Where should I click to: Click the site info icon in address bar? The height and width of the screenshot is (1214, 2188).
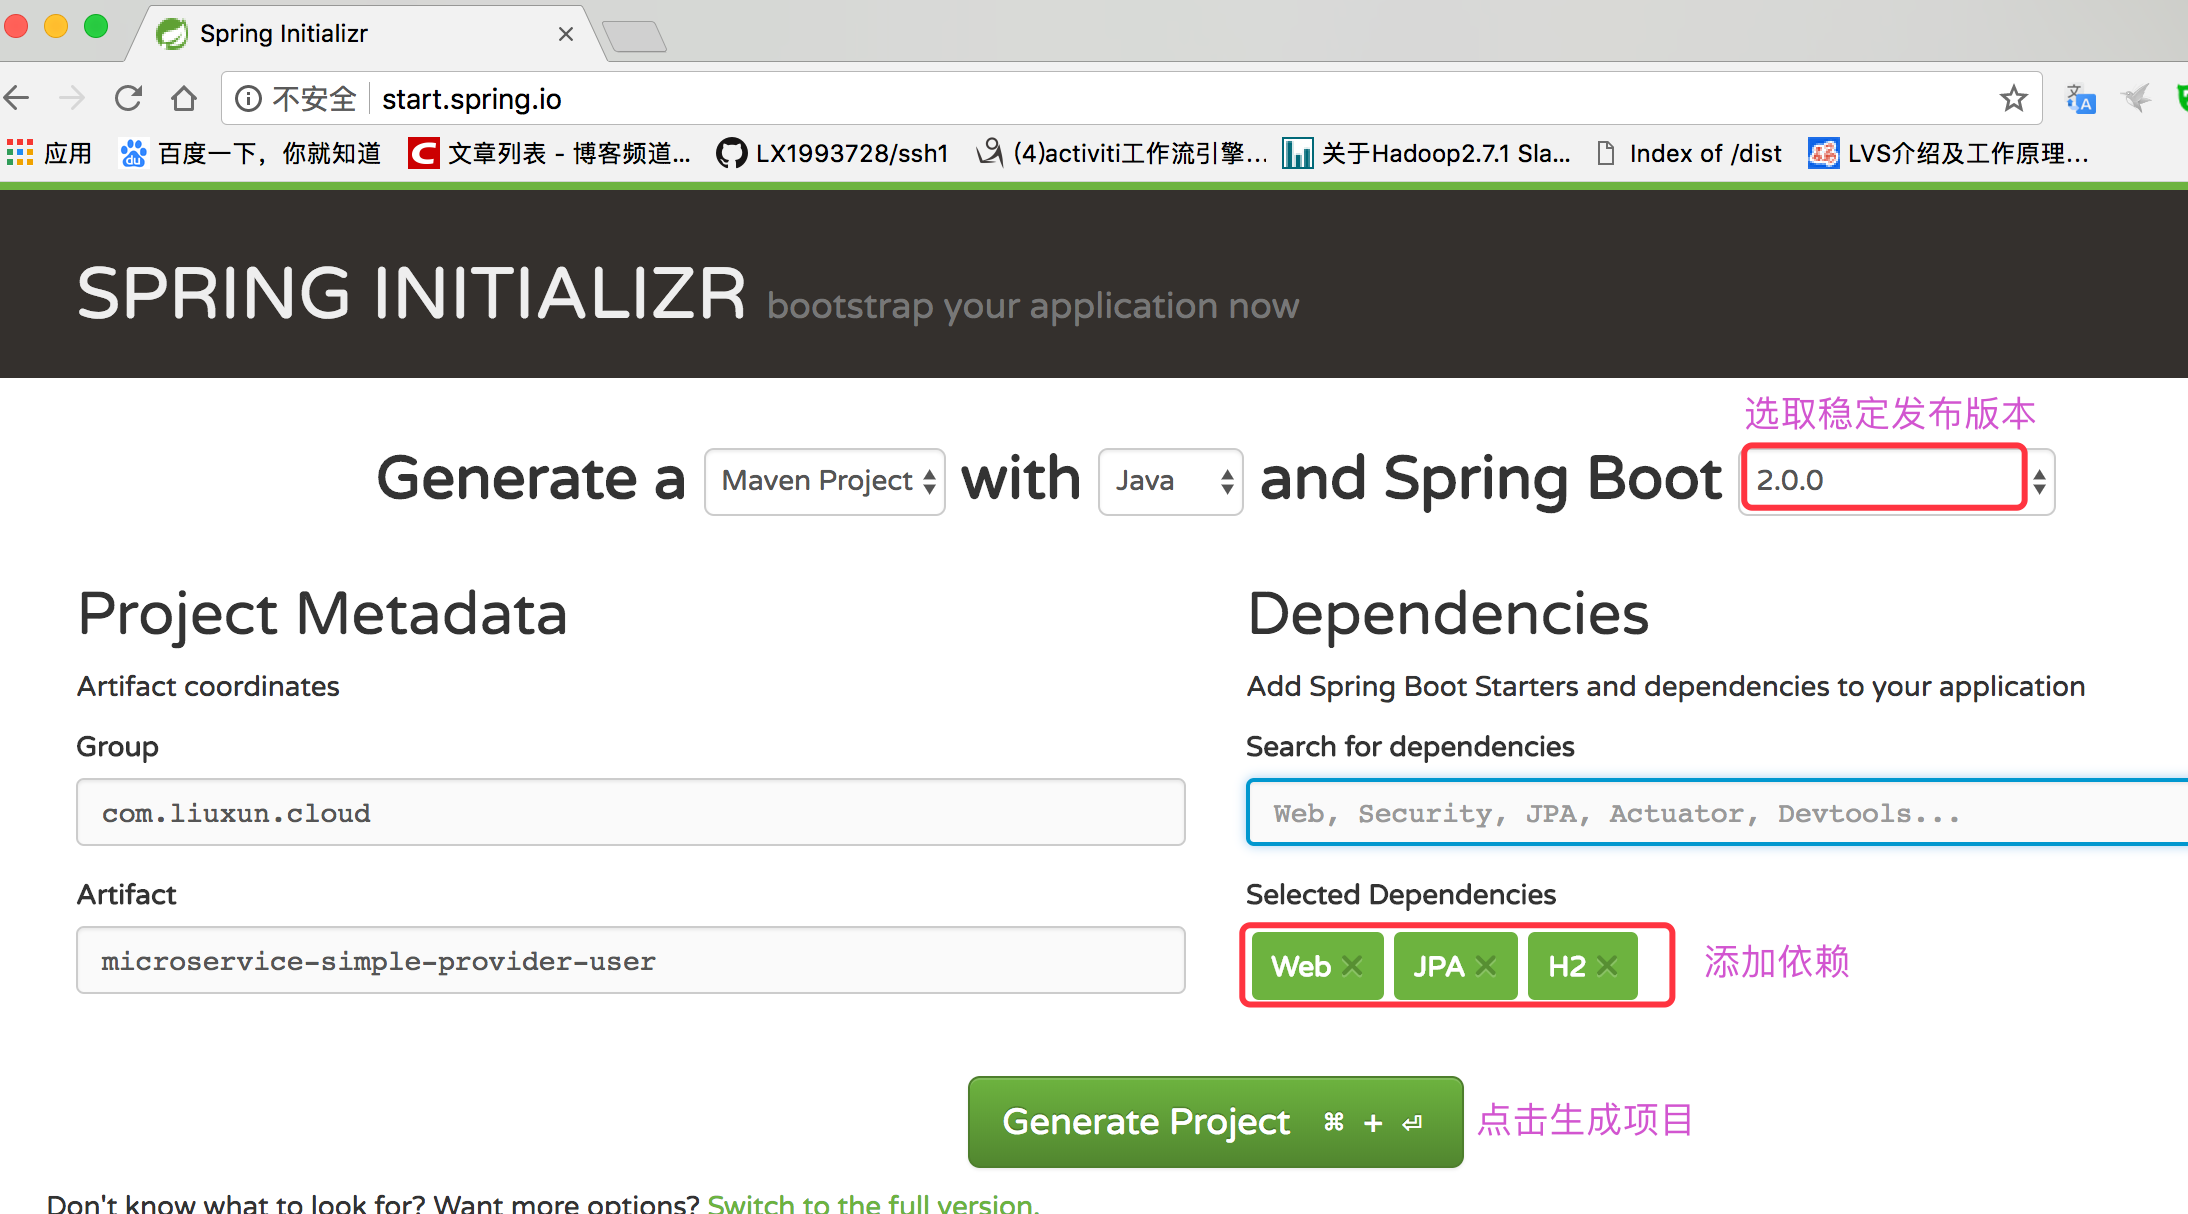(248, 99)
